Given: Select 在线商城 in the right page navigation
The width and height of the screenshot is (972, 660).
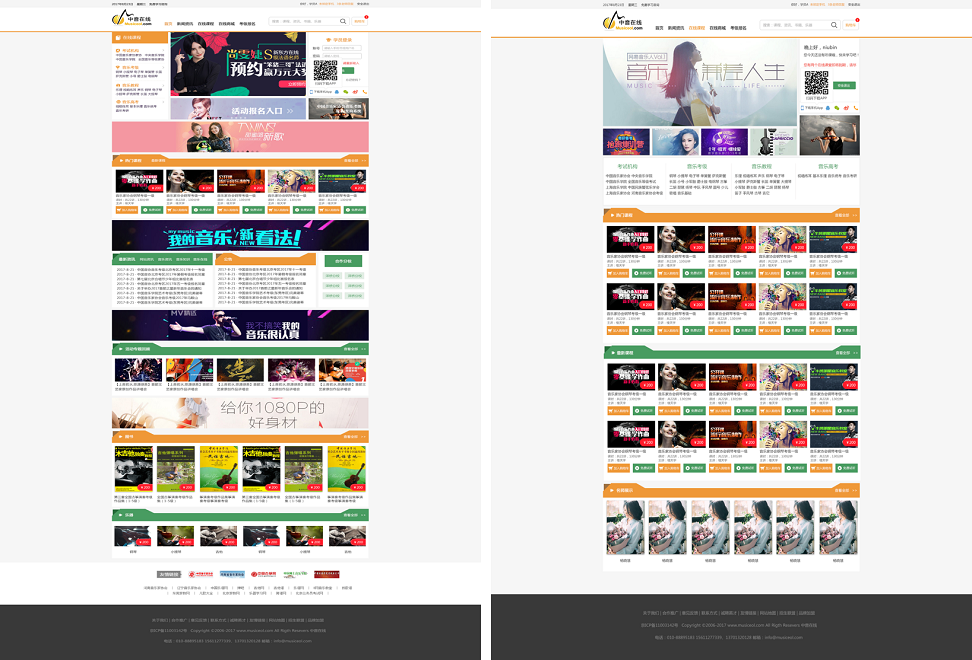Looking at the screenshot, I should click(x=717, y=28).
